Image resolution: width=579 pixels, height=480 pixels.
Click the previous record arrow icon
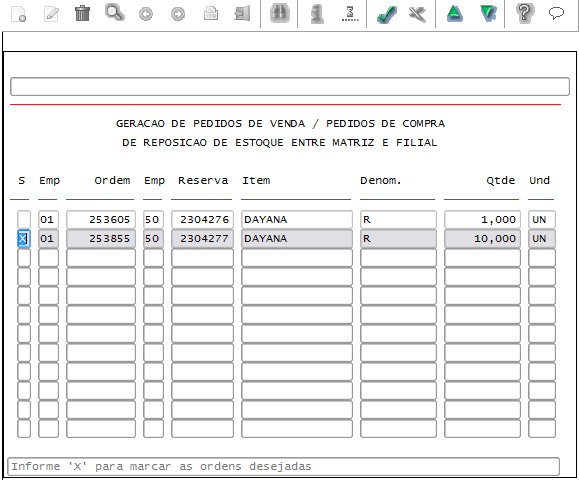(146, 14)
